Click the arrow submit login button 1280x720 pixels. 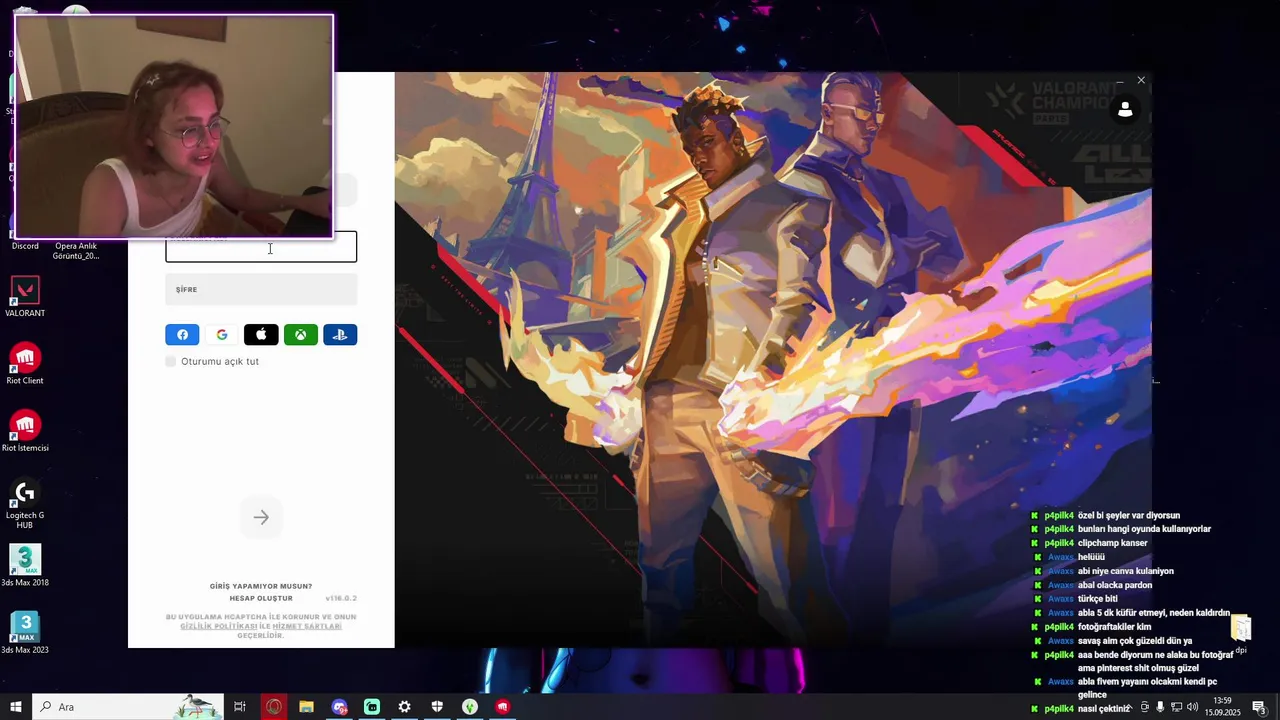coord(261,517)
